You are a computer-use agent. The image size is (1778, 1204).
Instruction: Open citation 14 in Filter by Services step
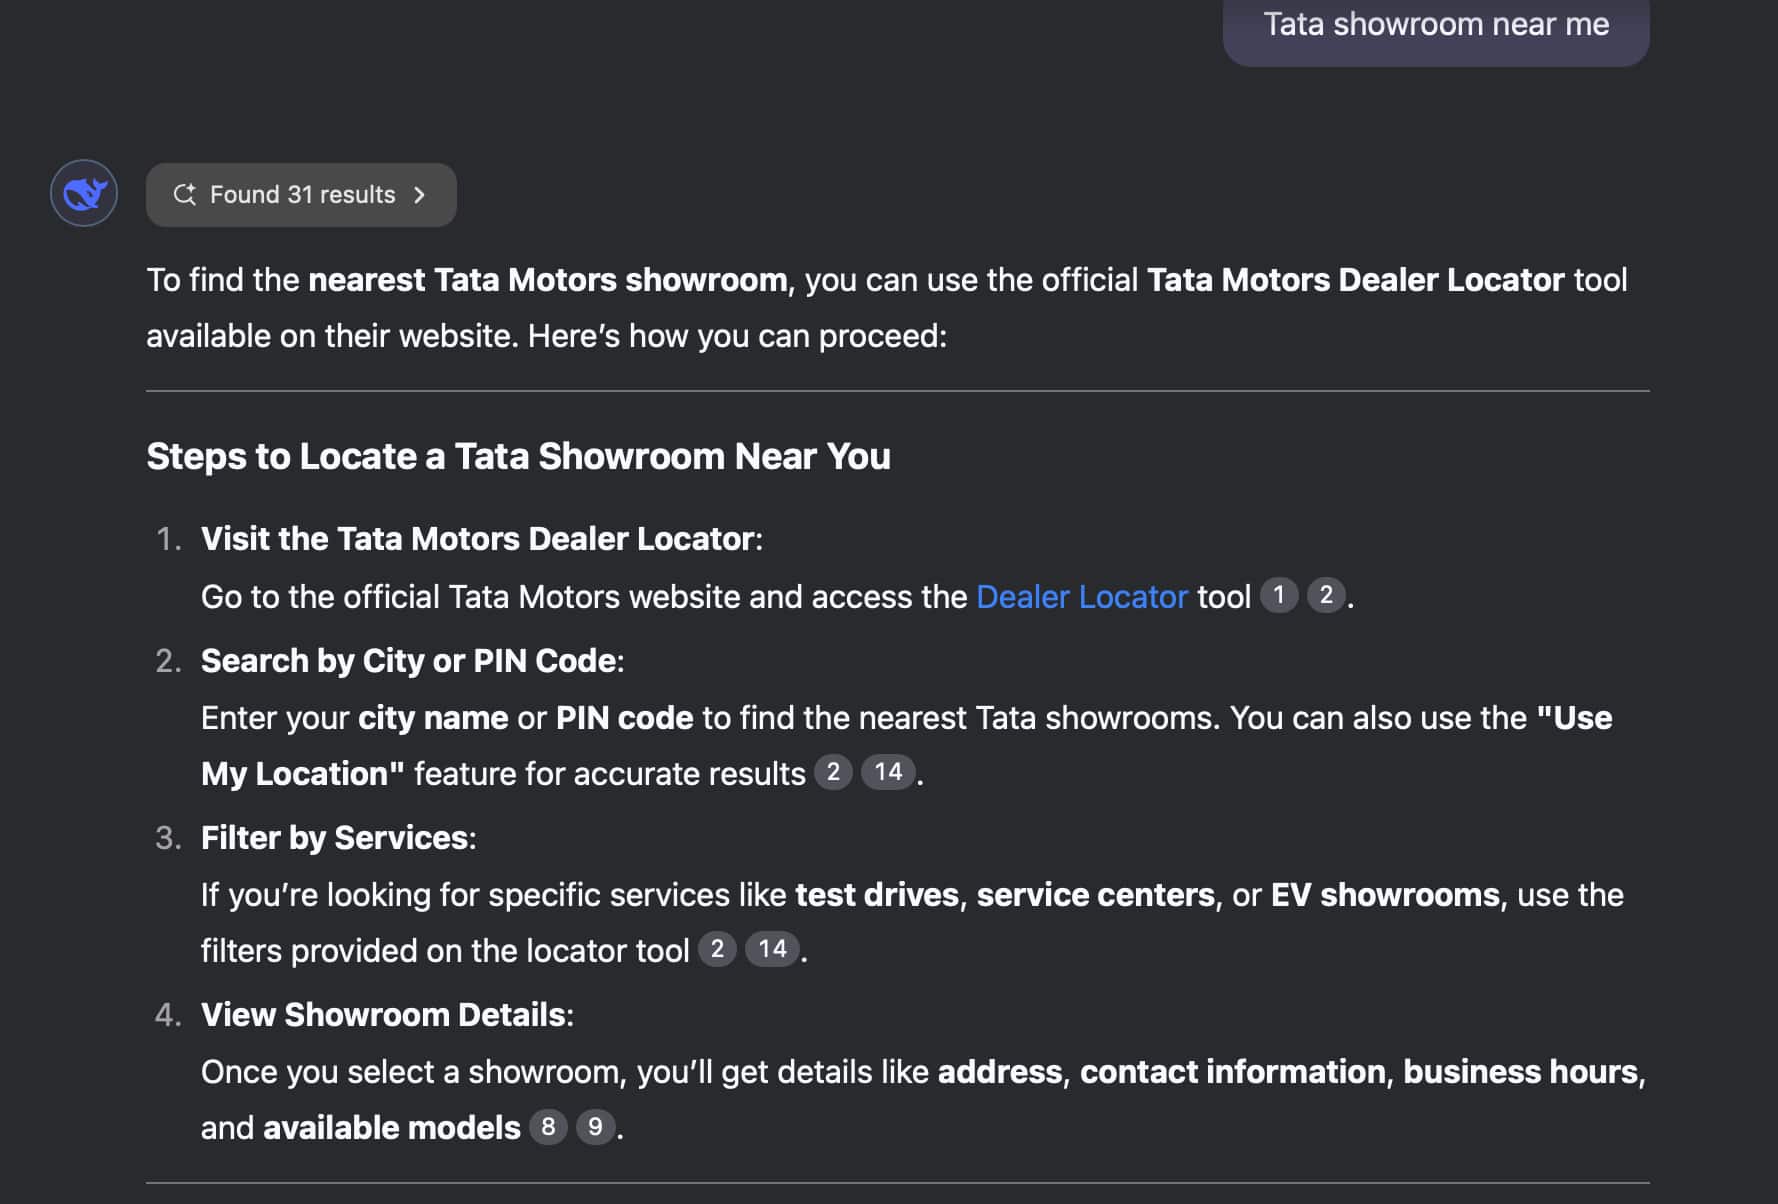point(772,949)
